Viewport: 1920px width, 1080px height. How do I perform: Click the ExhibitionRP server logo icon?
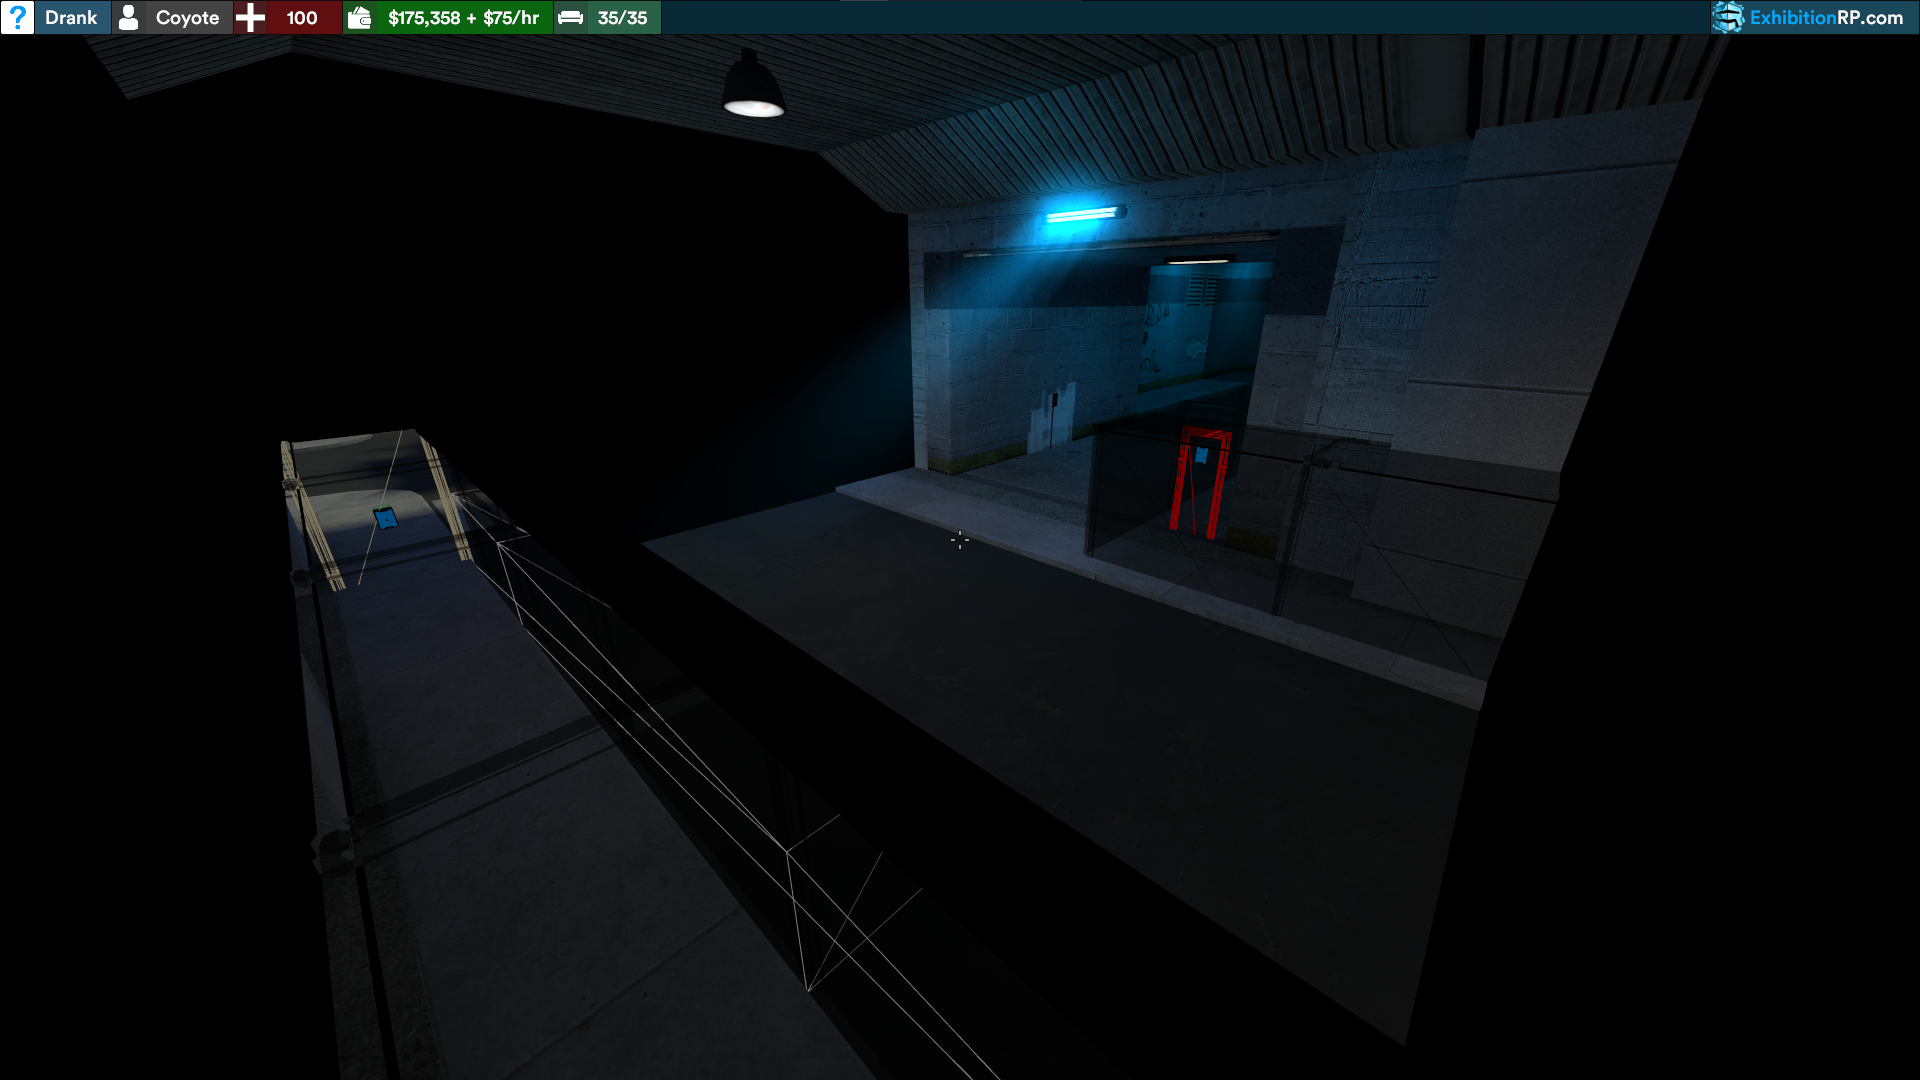point(1728,17)
